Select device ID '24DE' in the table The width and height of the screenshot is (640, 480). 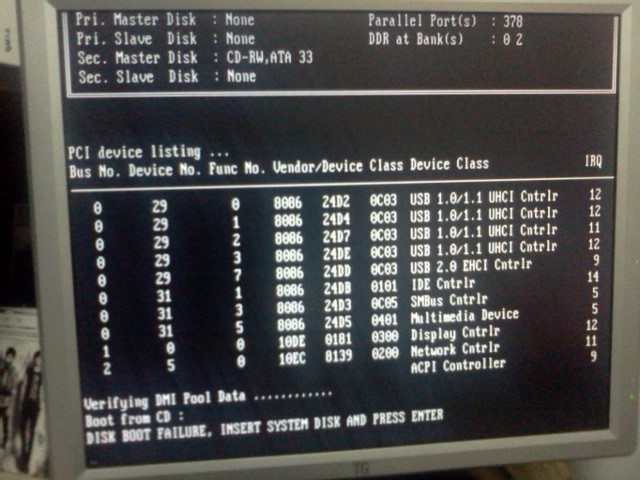(x=337, y=254)
